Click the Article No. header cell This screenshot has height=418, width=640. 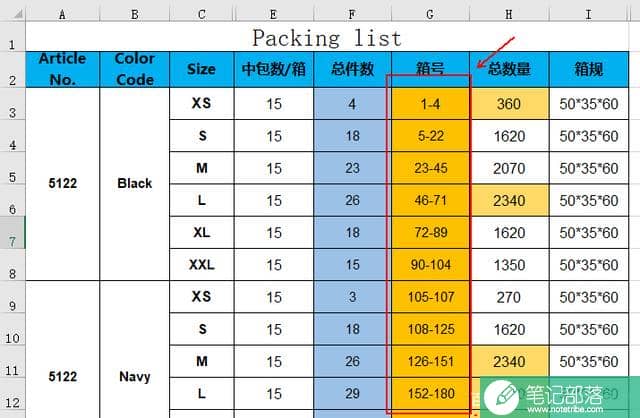[x=62, y=69]
